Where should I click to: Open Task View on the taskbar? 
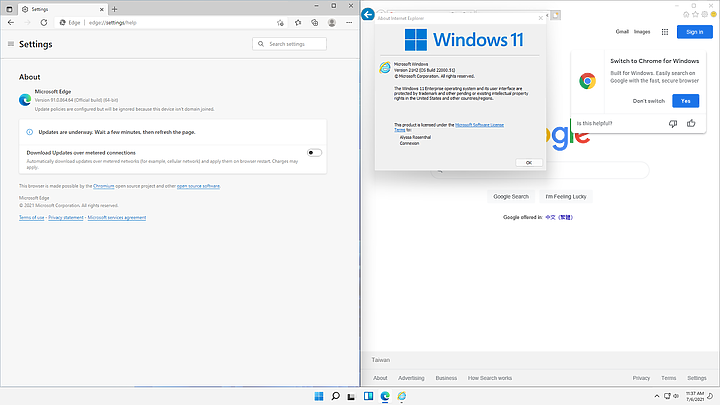coord(352,396)
